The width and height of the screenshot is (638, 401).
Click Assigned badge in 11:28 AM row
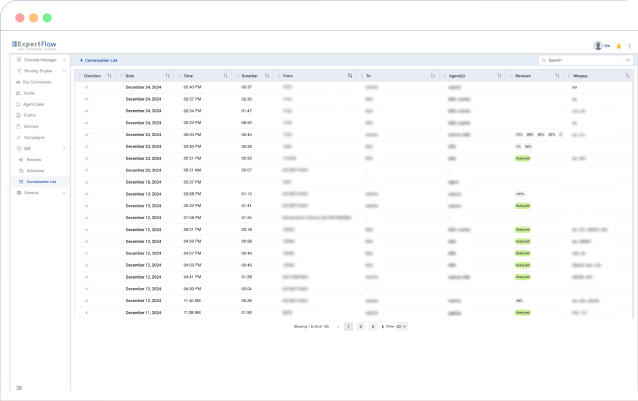(x=522, y=312)
